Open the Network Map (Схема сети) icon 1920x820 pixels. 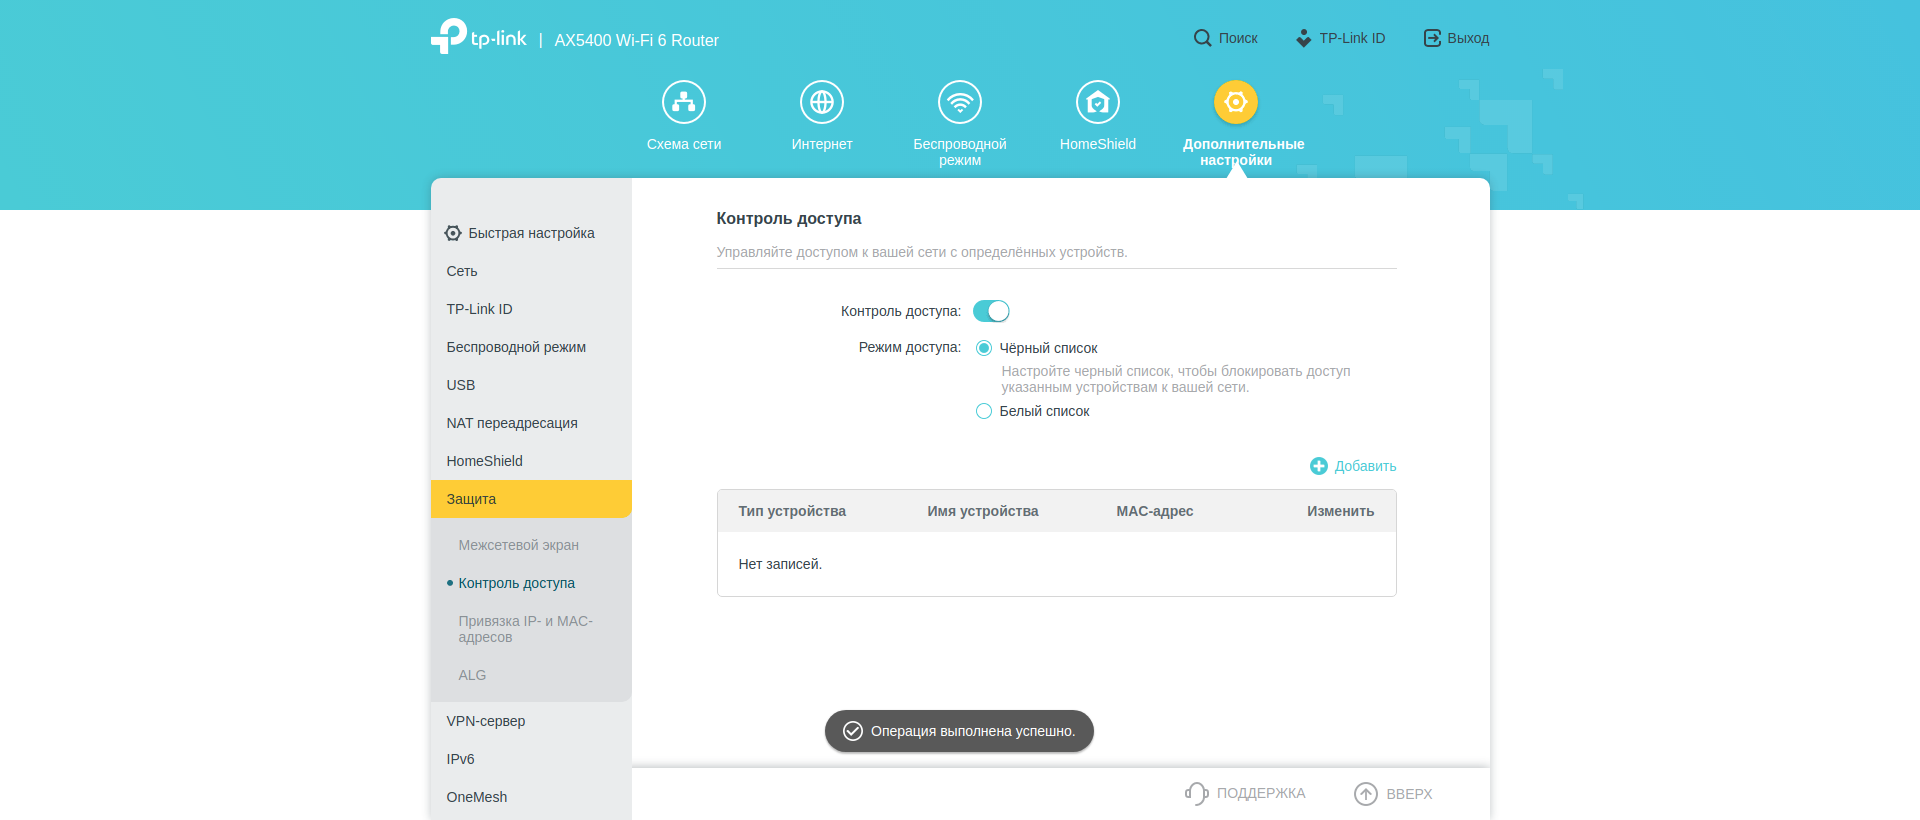pos(684,102)
